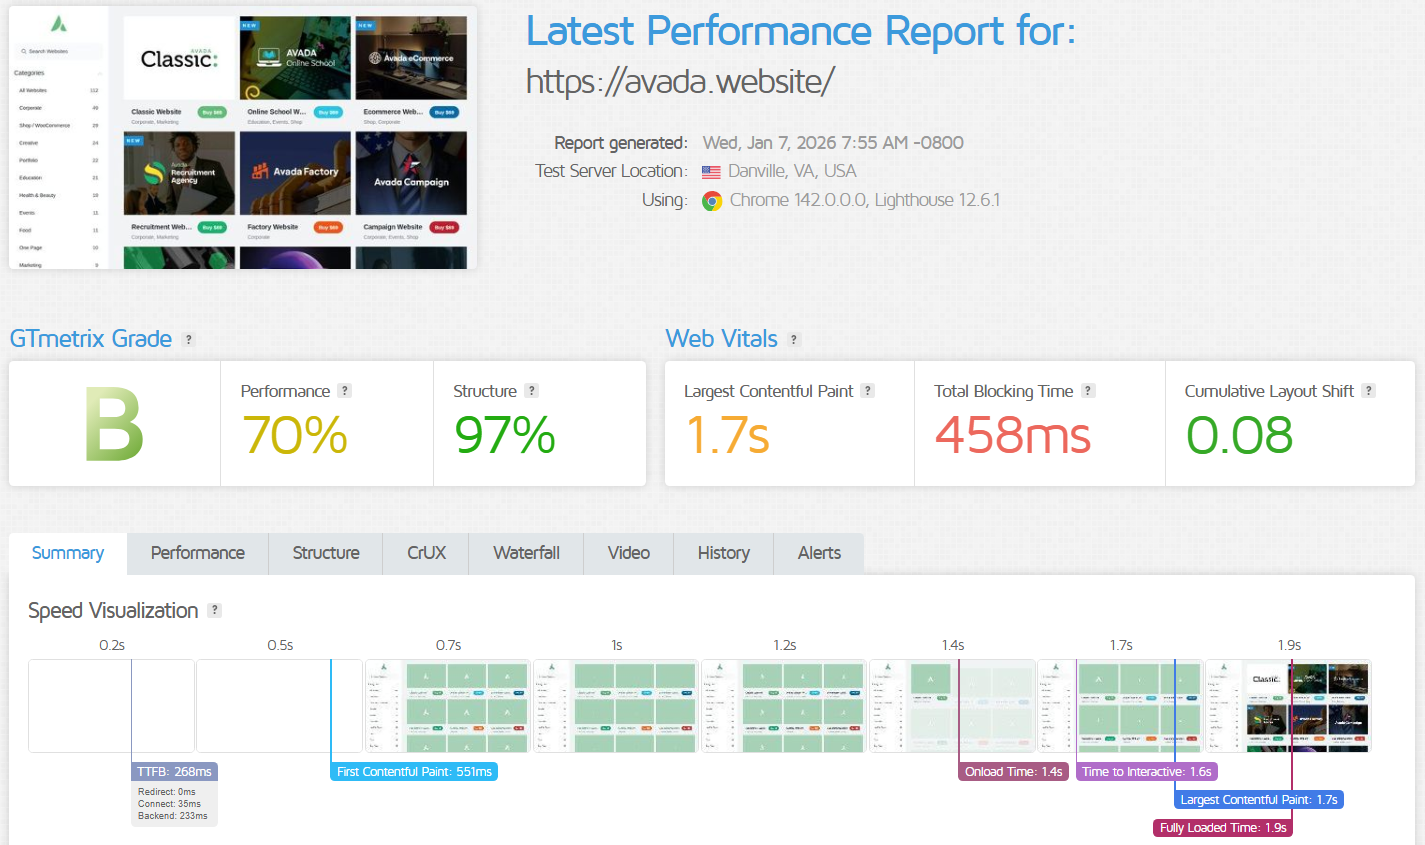Open the https://avada.website/ URL link
The image size is (1425, 845).
680,82
